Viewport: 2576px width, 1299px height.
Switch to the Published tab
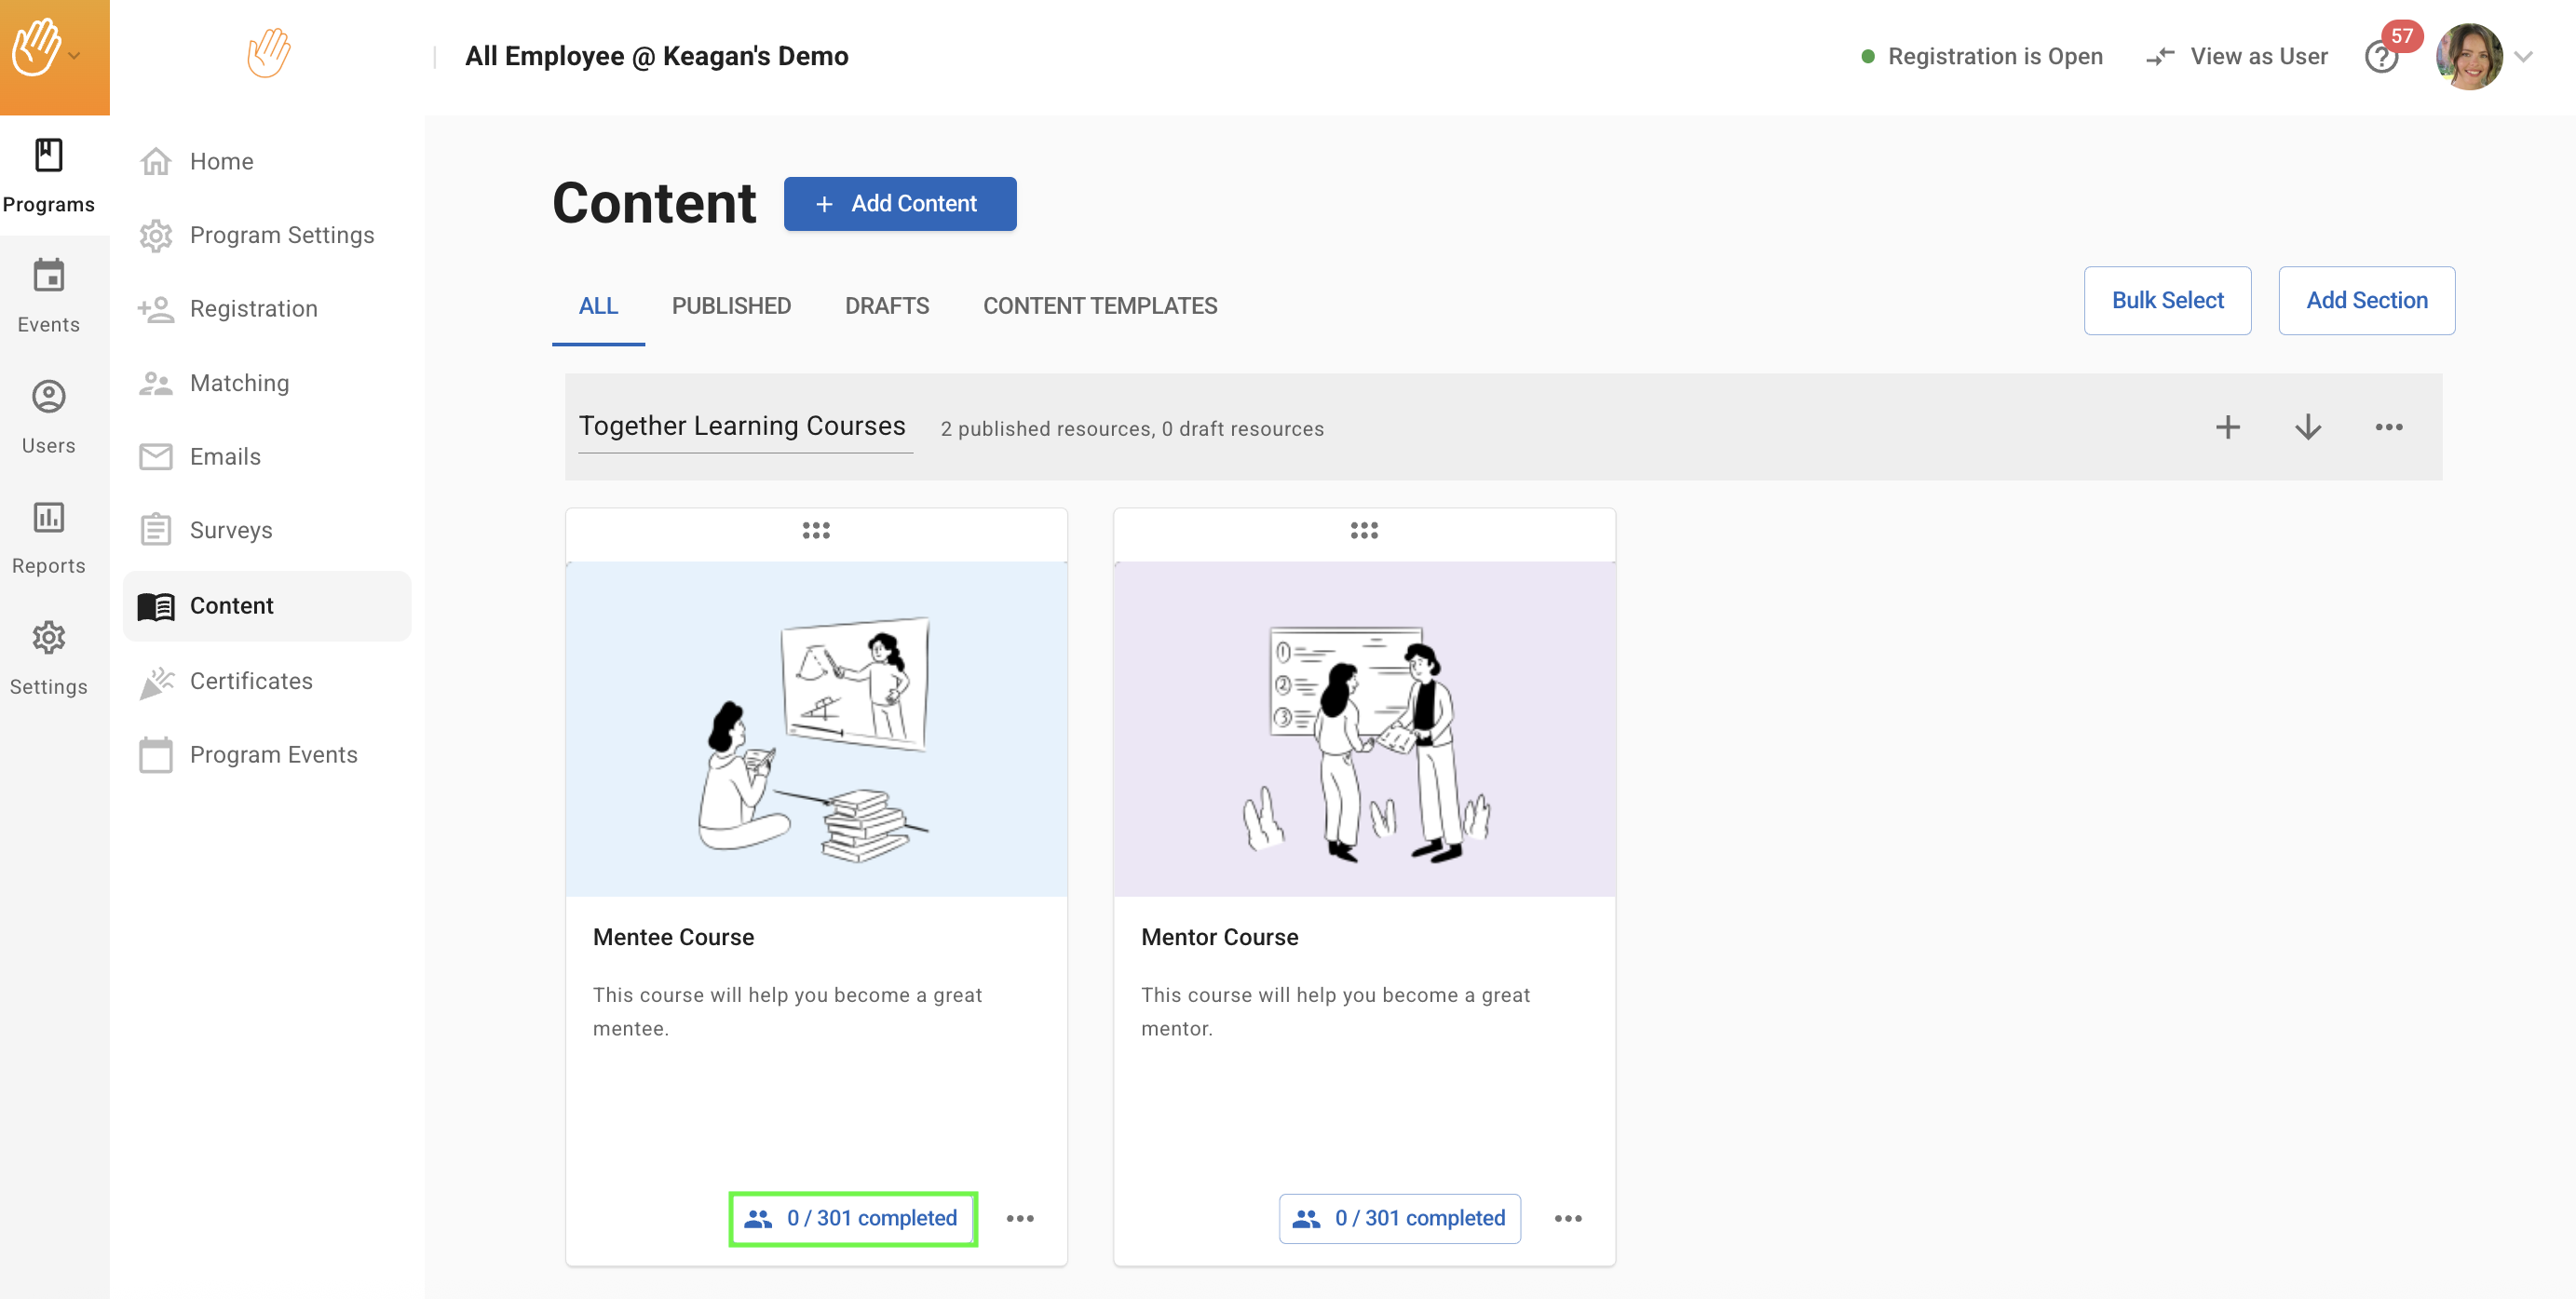tap(731, 306)
